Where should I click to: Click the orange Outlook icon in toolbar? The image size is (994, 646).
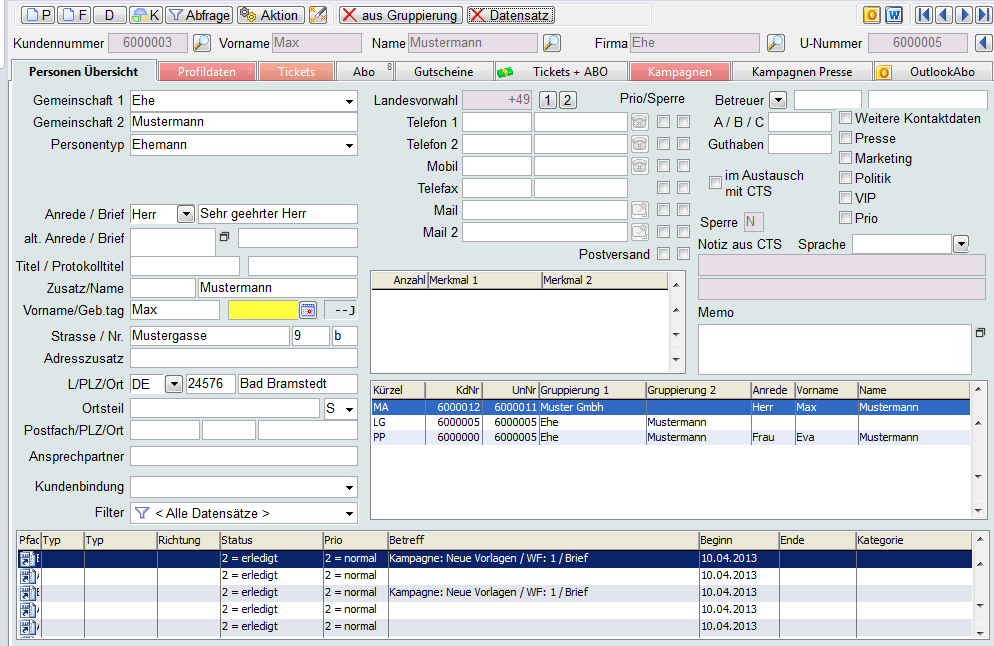point(872,15)
